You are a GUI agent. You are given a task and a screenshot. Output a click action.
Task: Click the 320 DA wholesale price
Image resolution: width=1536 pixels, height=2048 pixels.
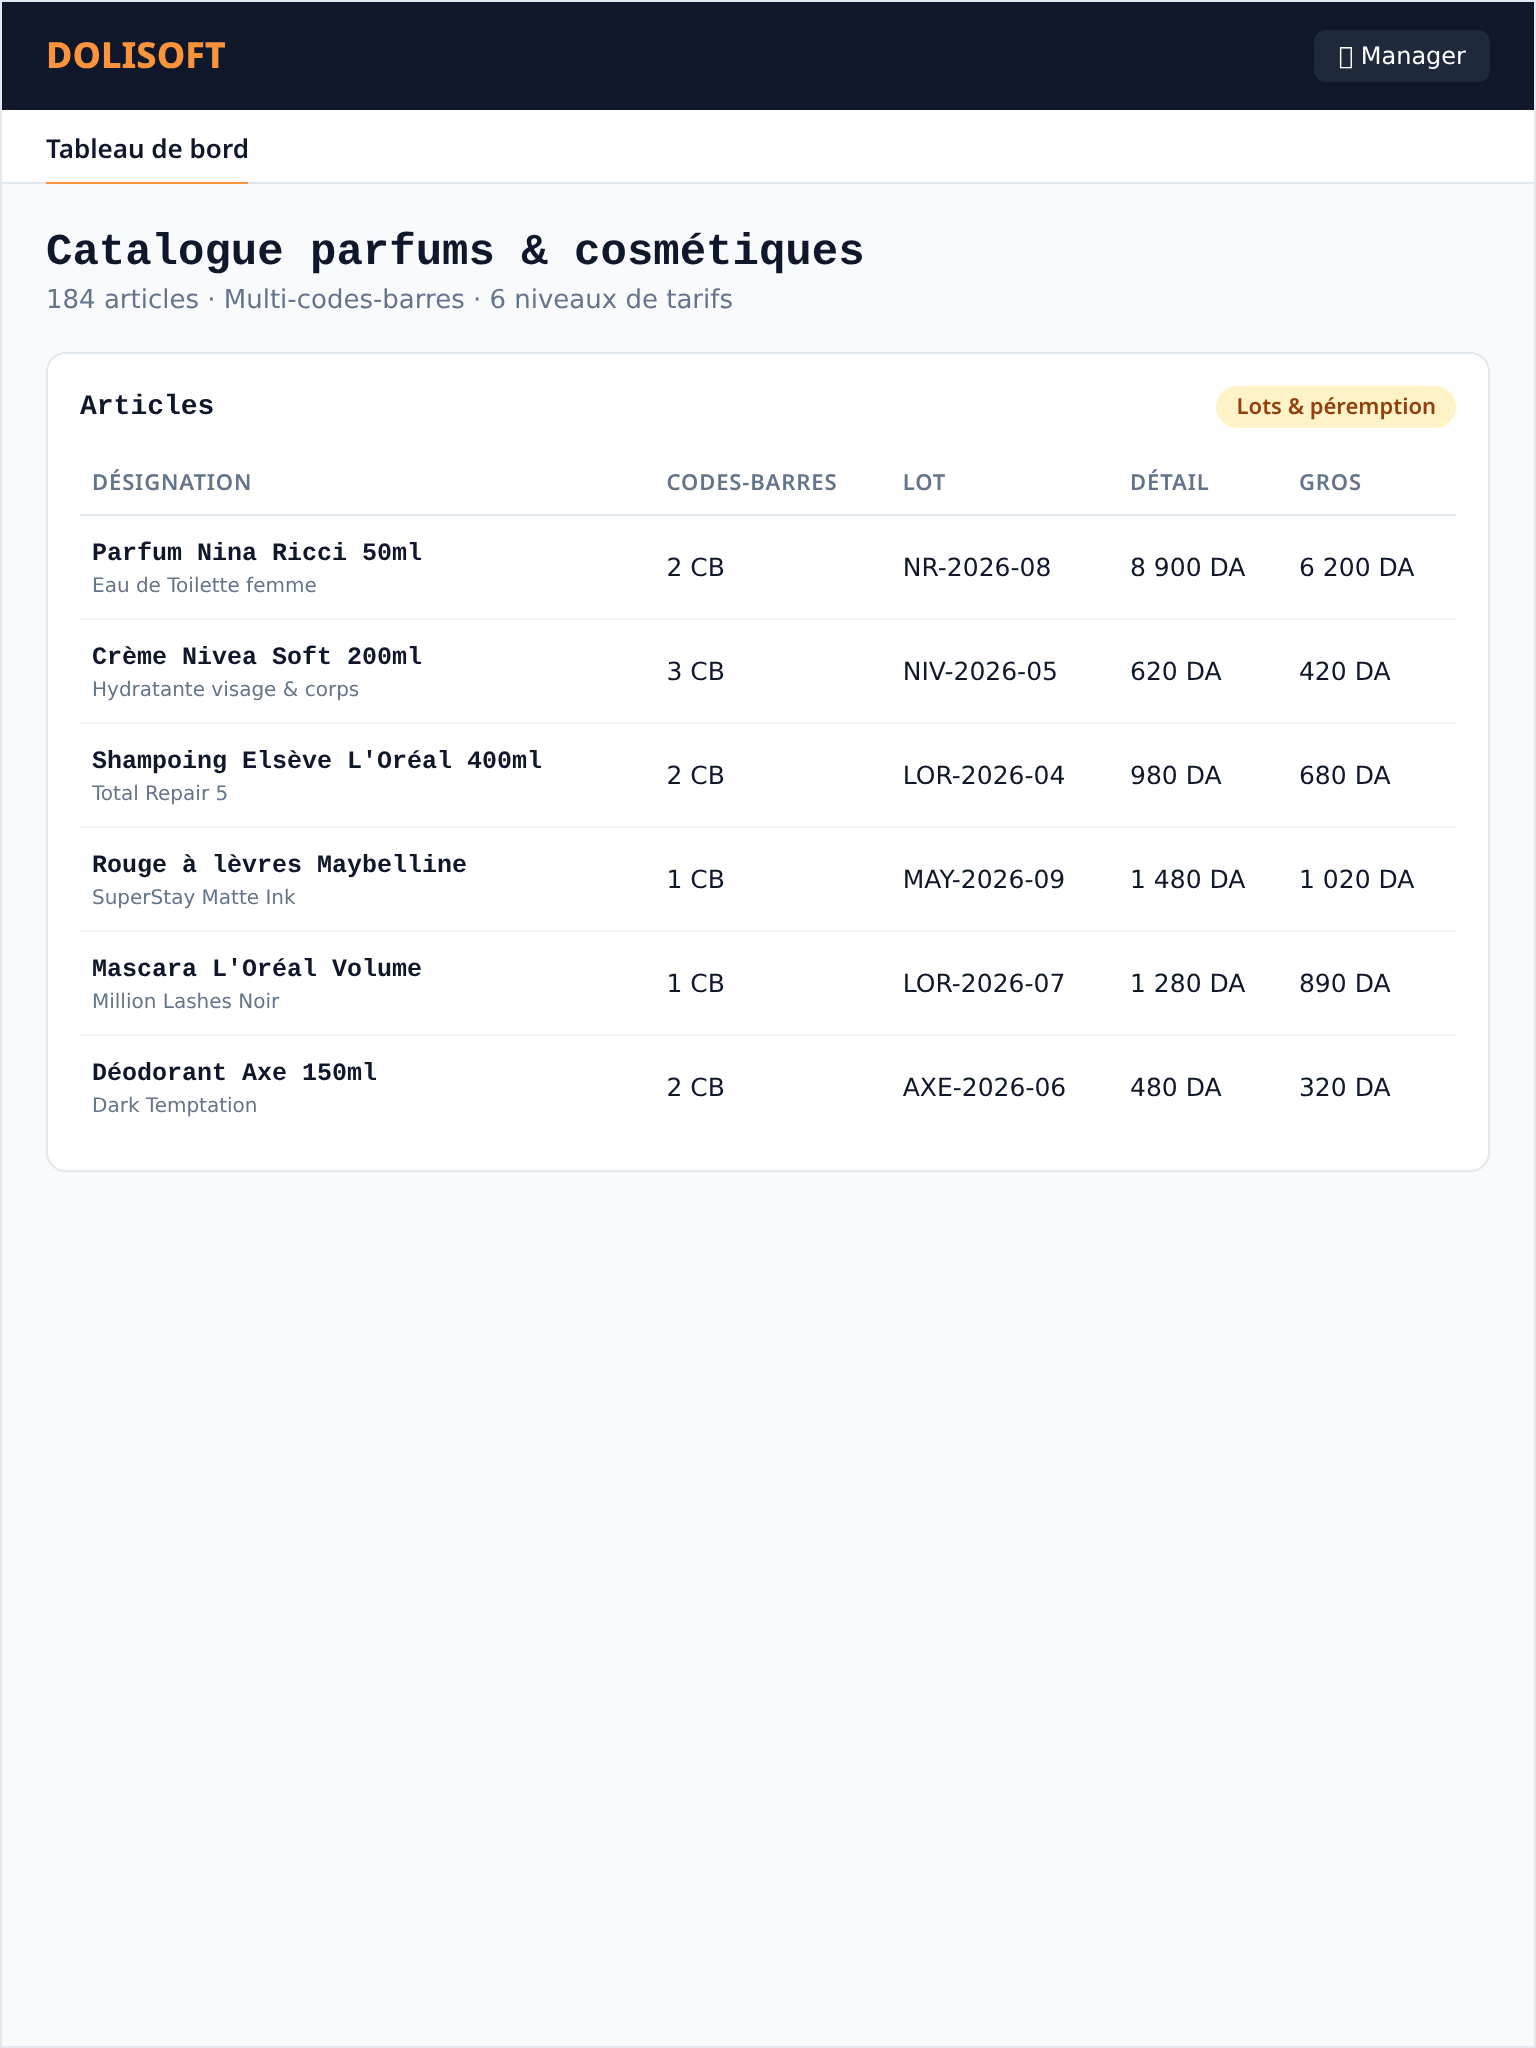[x=1344, y=1088]
